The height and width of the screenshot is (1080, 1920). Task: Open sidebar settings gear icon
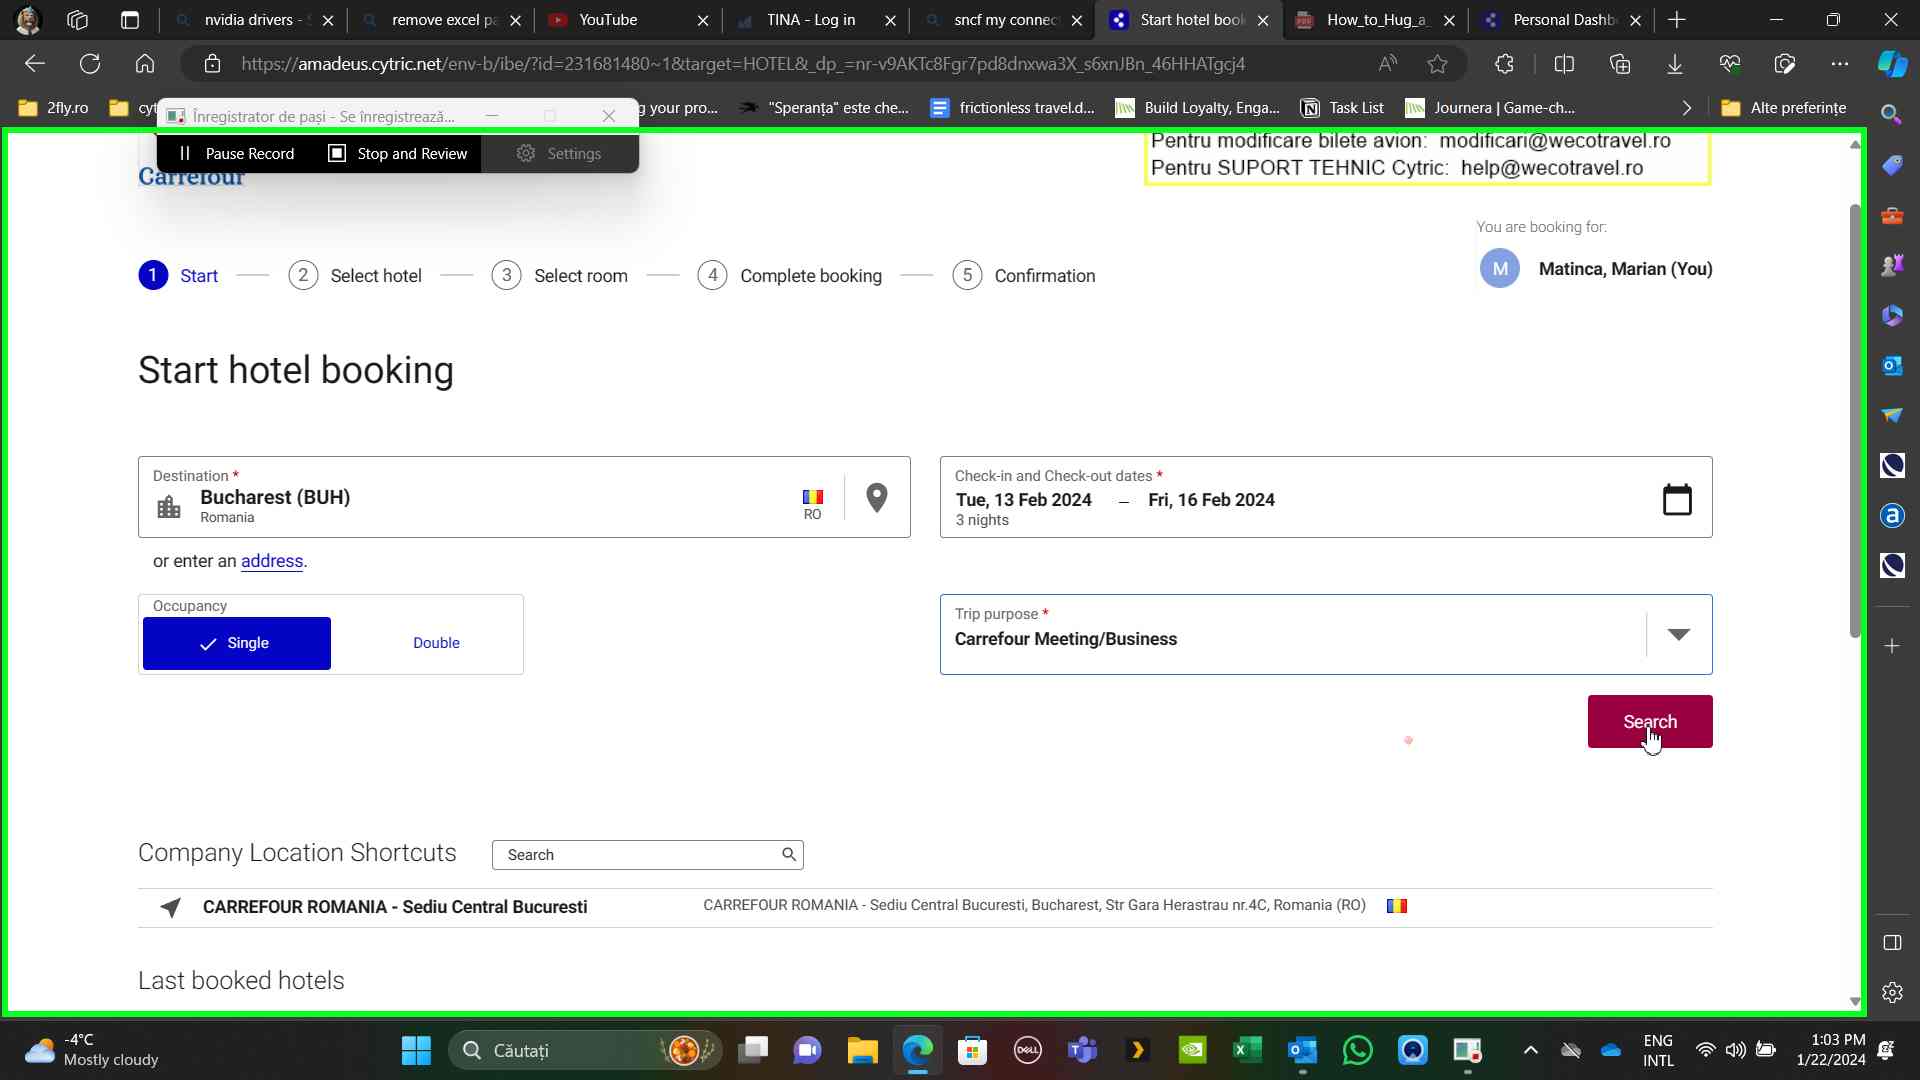click(x=1892, y=993)
